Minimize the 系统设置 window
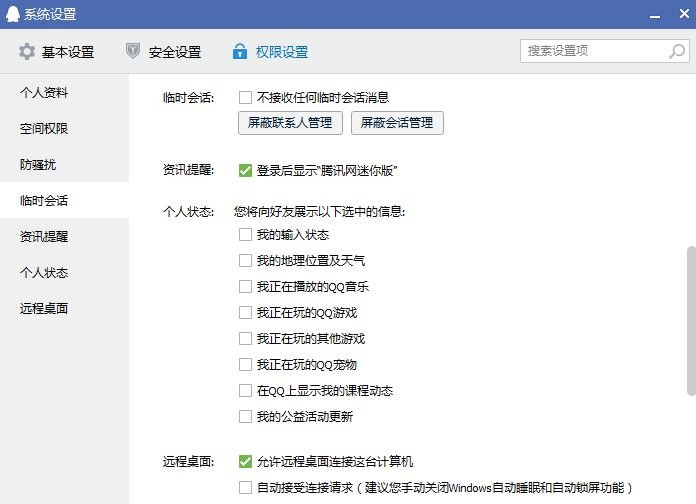Screen dimensions: 696x504 coord(655,16)
